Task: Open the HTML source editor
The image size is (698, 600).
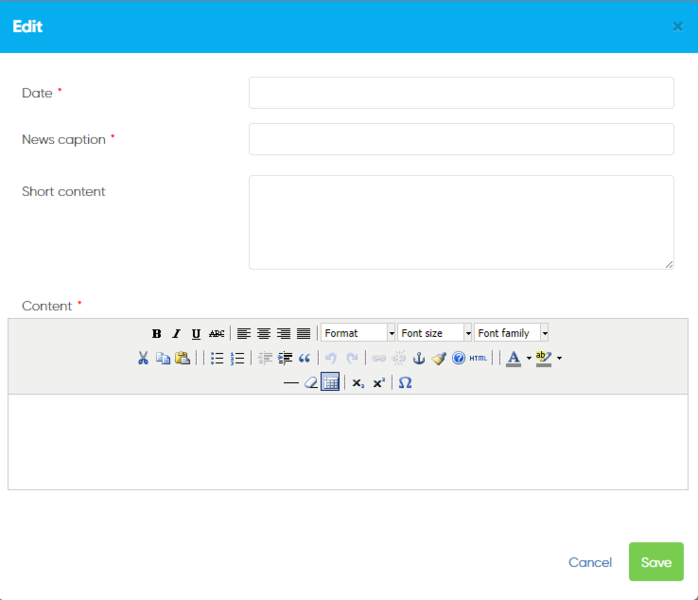Action: (479, 358)
